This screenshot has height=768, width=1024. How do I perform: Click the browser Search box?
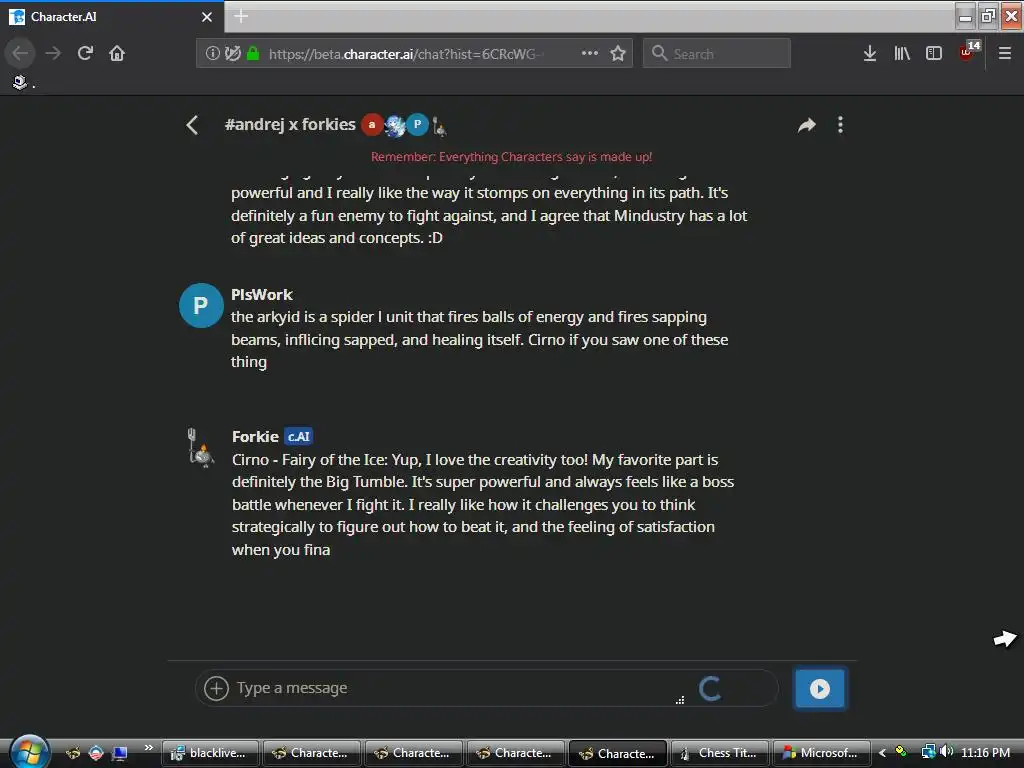click(716, 53)
